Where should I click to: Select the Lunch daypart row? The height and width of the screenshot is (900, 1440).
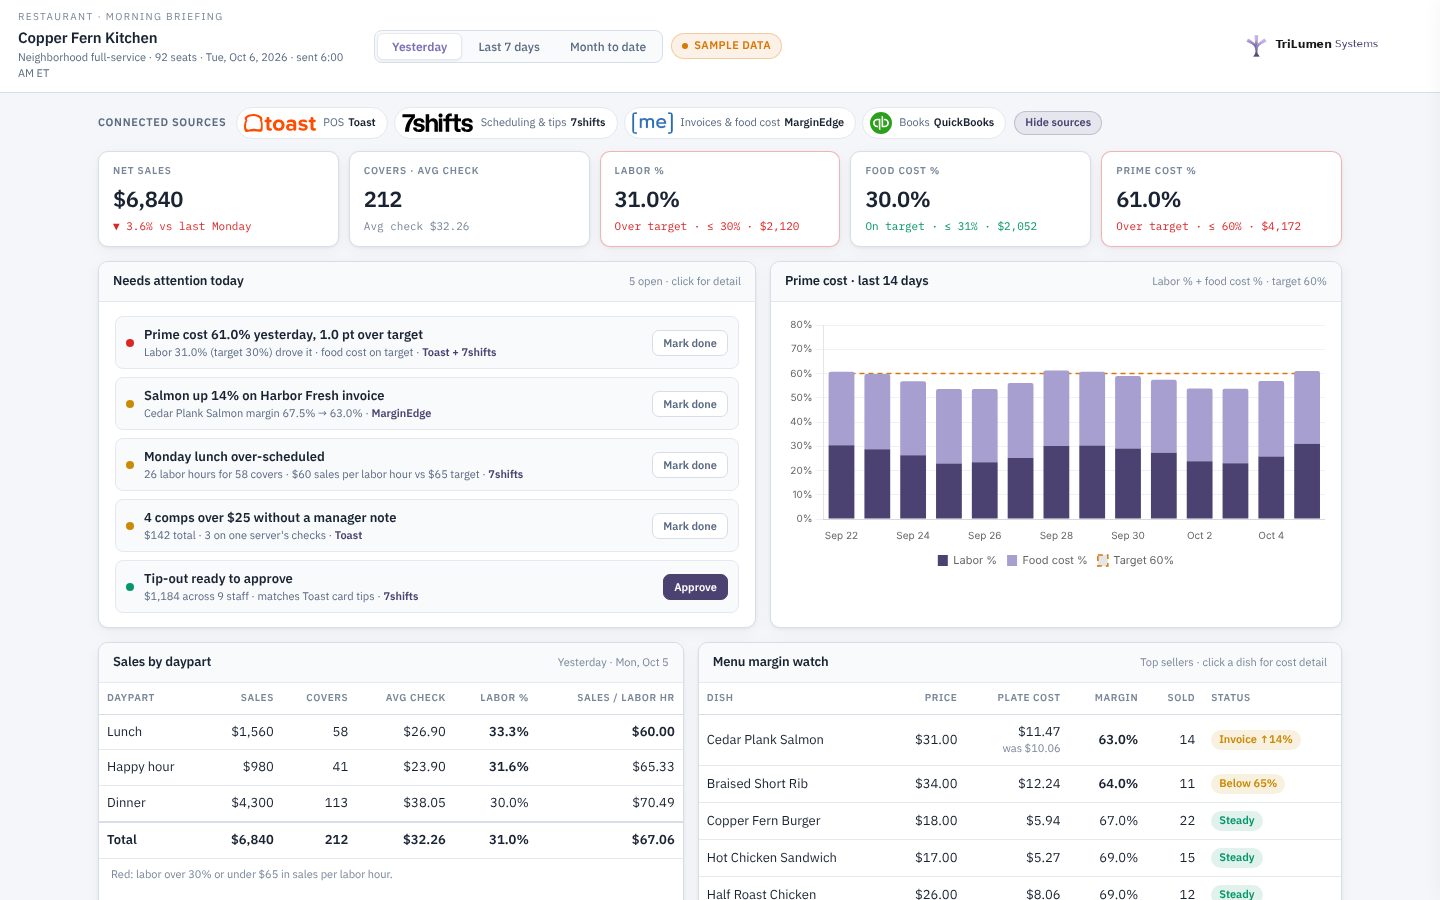coord(391,732)
